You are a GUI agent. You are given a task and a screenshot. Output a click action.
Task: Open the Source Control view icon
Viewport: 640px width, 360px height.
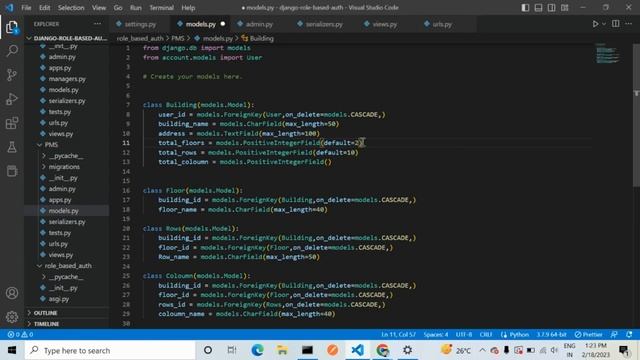[x=12, y=75]
